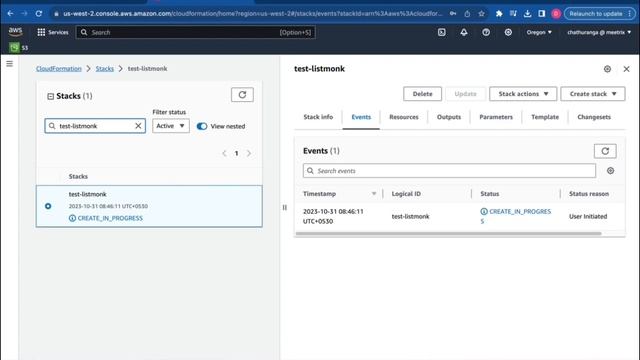Screen dimensions: 640x360
Task: Open the Stack actions dropdown
Action: coord(523,94)
